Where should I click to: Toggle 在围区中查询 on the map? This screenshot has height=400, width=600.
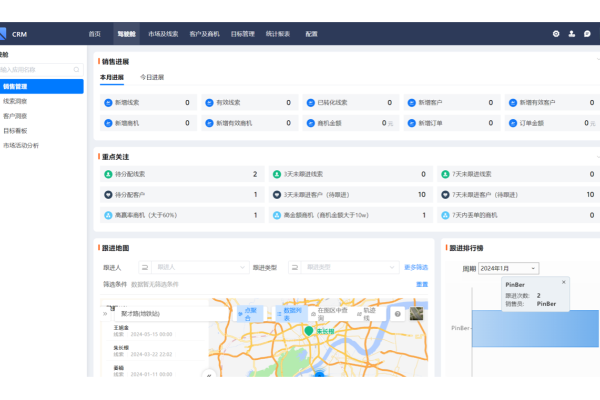point(330,314)
